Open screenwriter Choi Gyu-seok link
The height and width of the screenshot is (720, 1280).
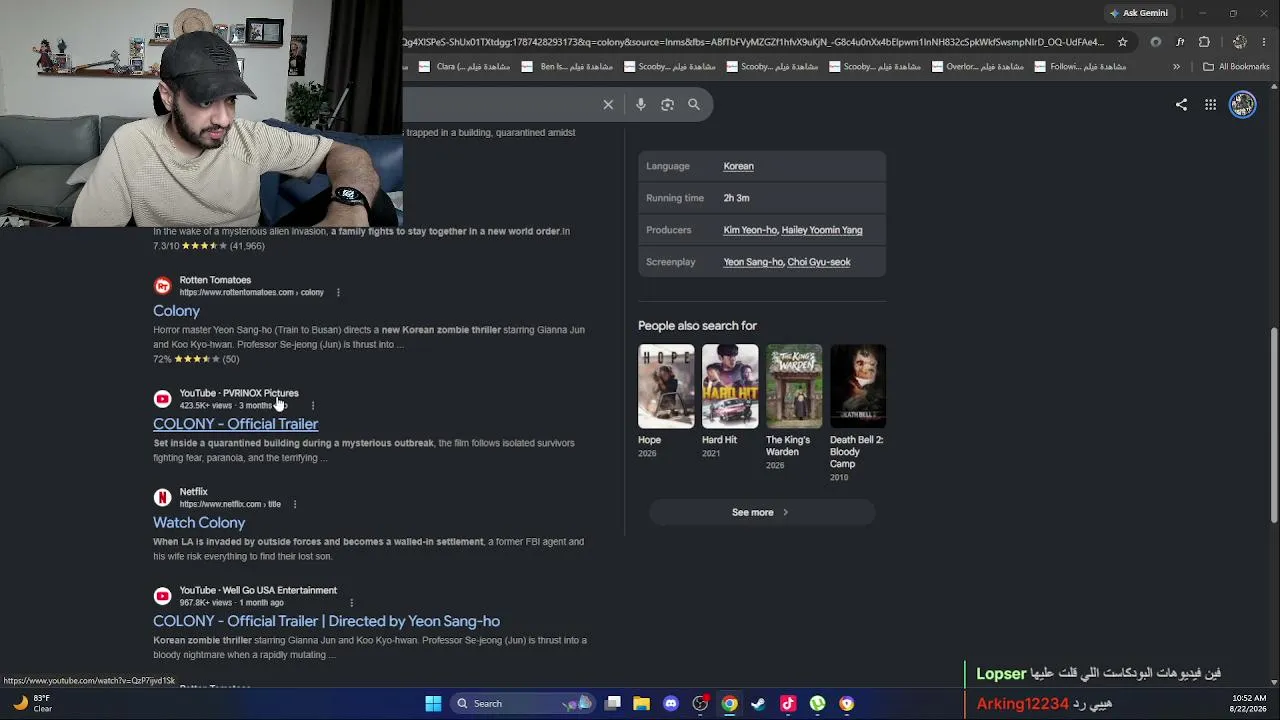(819, 262)
